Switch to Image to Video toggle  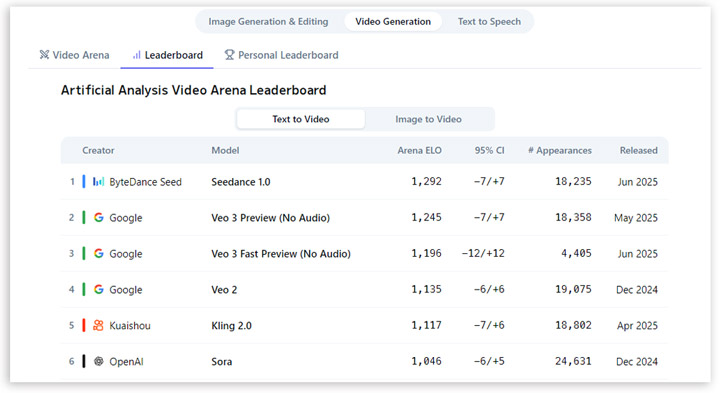[x=428, y=119]
